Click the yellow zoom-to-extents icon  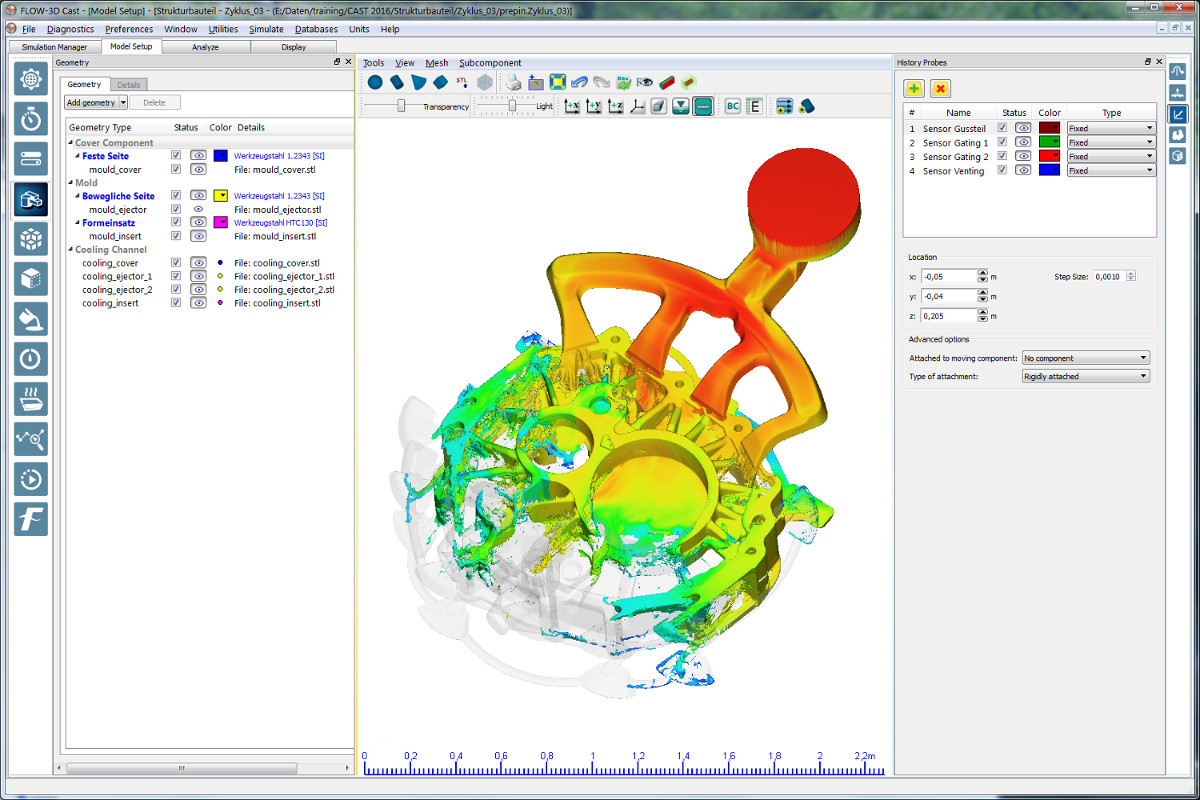pos(558,82)
